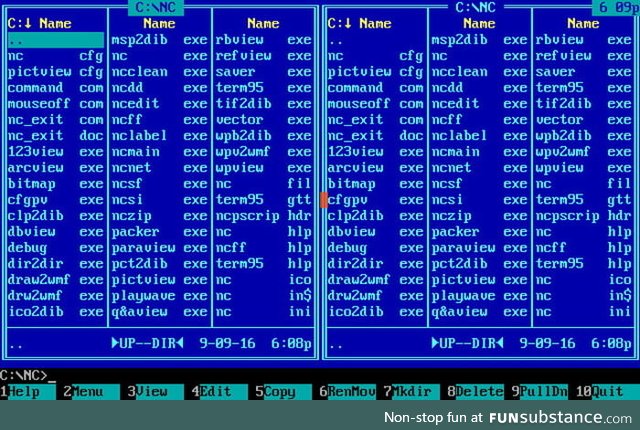This screenshot has width=640, height=430.
Task: Select 'ncedit exe' in the left panel
Action: [160, 104]
